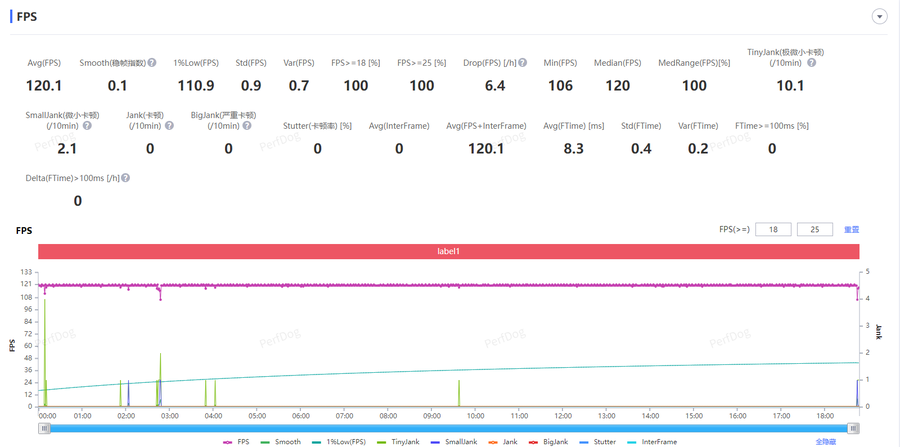The height and width of the screenshot is (447, 900).
Task: Toggle TinyJank series visibility
Action: coord(398,441)
